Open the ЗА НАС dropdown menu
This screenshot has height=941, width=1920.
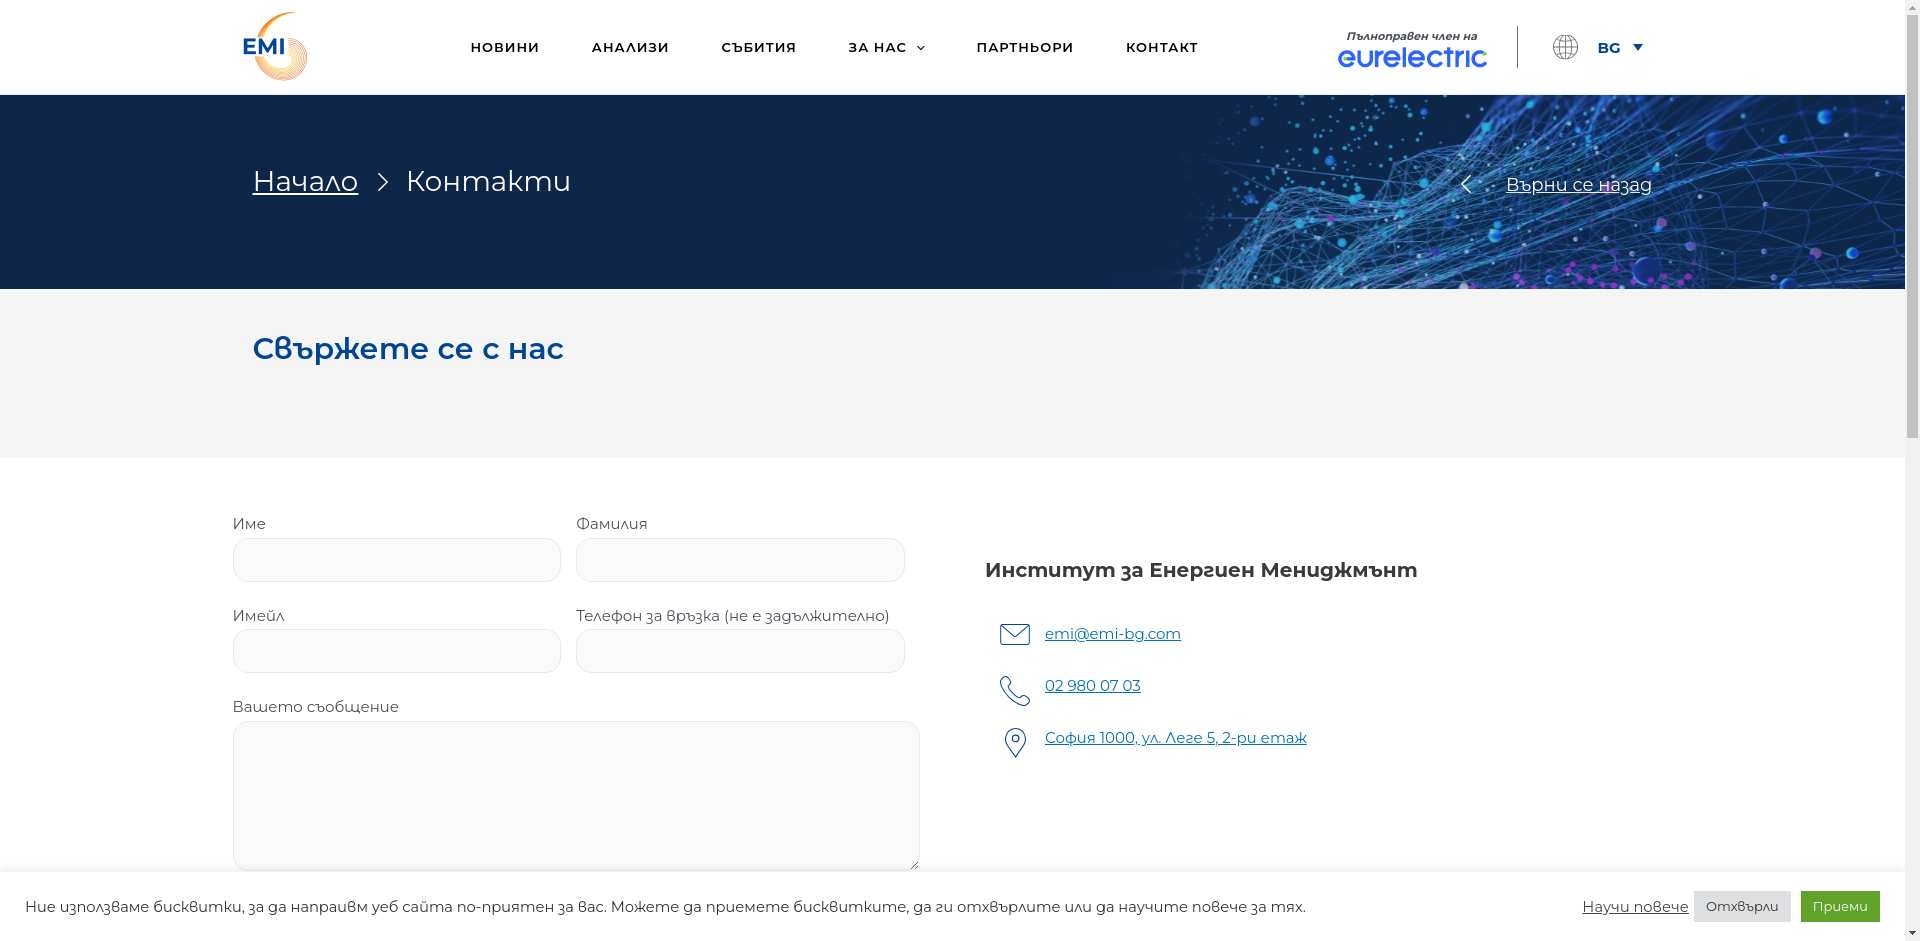point(877,47)
